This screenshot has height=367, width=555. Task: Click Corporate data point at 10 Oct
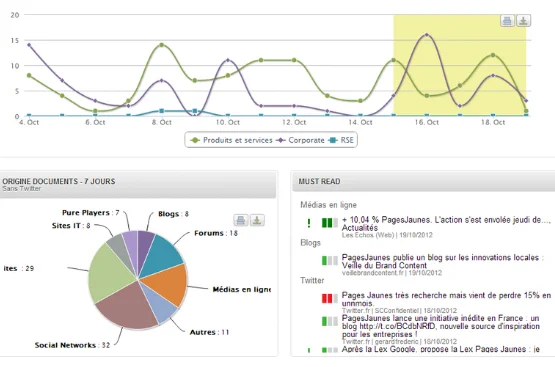[228, 60]
